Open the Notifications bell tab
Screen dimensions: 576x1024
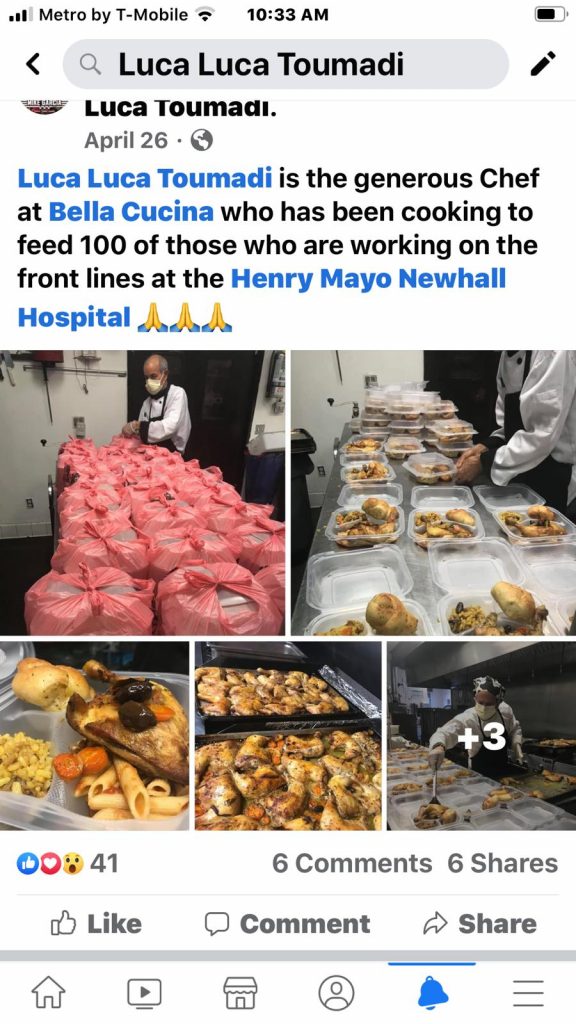click(x=432, y=992)
